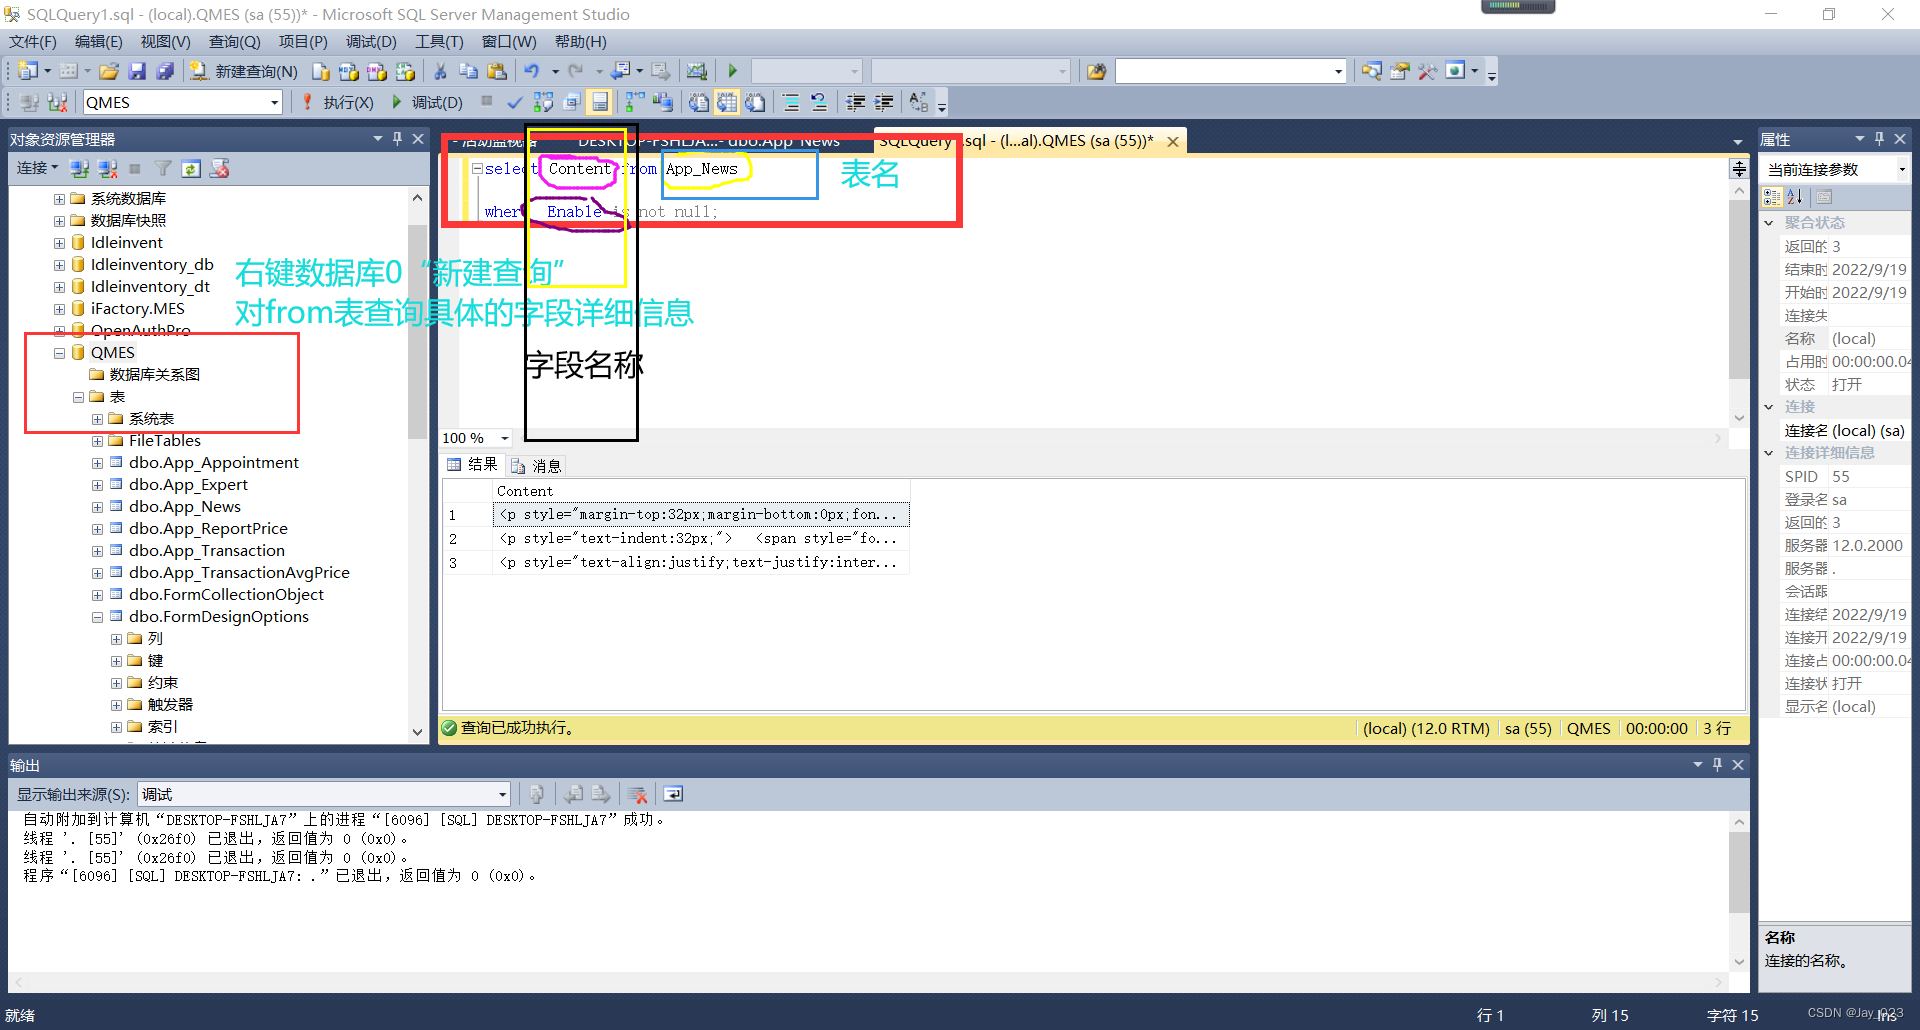Switch to the 结果 results tab
Image resolution: width=1920 pixels, height=1030 pixels.
point(472,465)
